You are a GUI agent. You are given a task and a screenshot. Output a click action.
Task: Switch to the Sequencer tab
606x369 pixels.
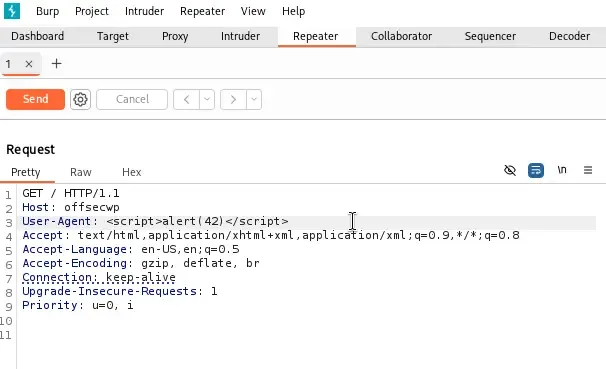coord(490,36)
